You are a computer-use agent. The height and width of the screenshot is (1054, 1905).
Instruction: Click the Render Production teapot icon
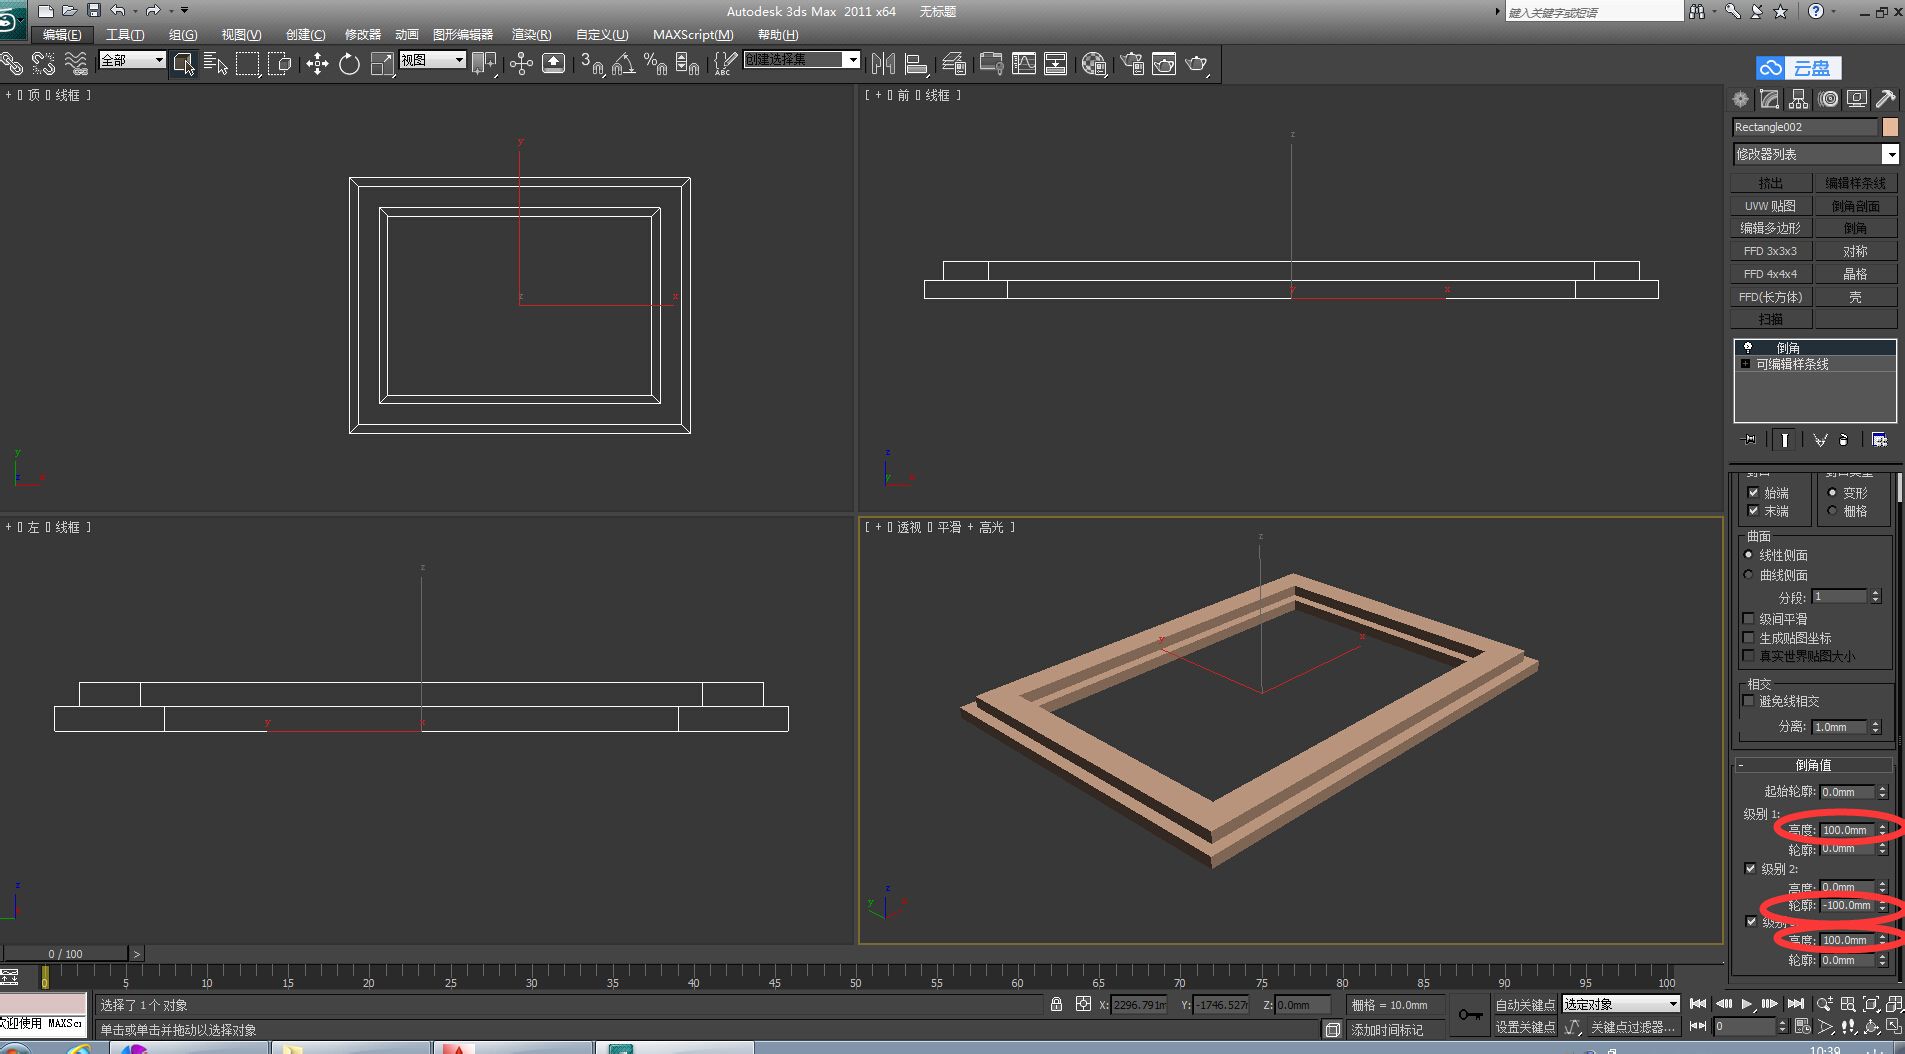(1197, 64)
